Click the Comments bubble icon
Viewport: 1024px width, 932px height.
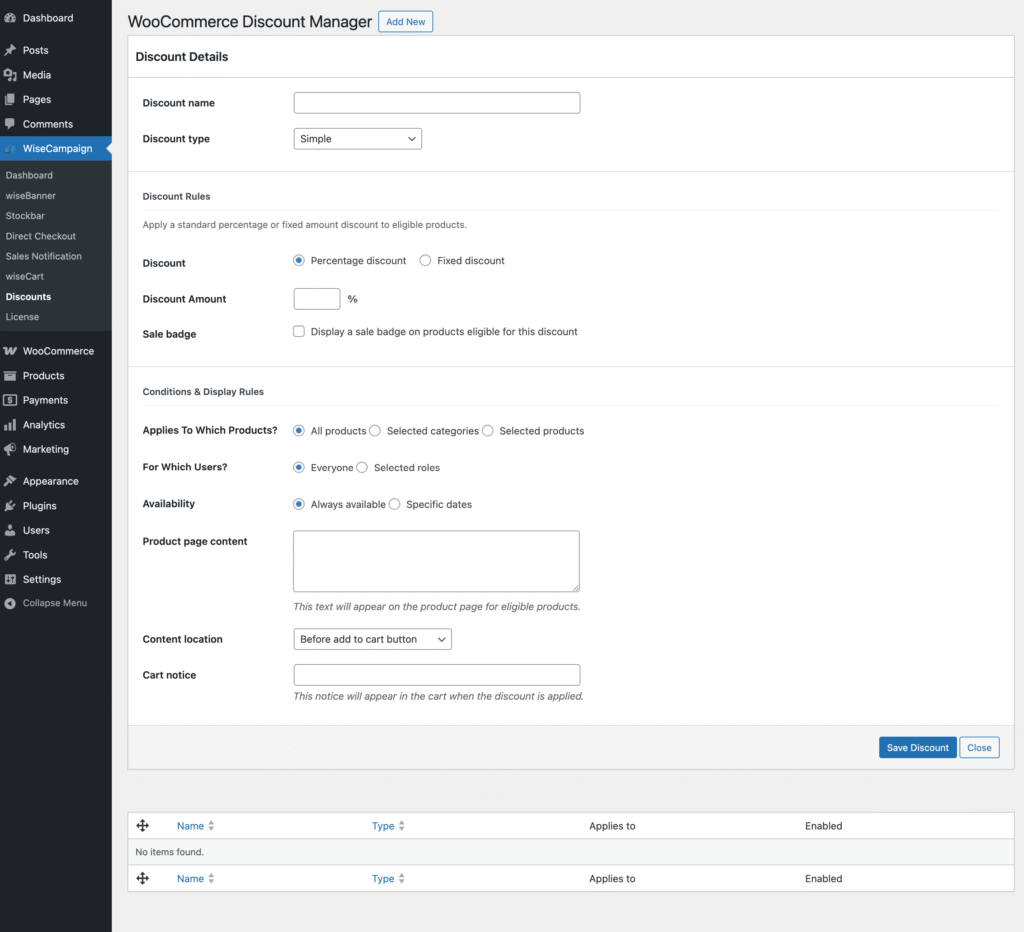(10, 124)
